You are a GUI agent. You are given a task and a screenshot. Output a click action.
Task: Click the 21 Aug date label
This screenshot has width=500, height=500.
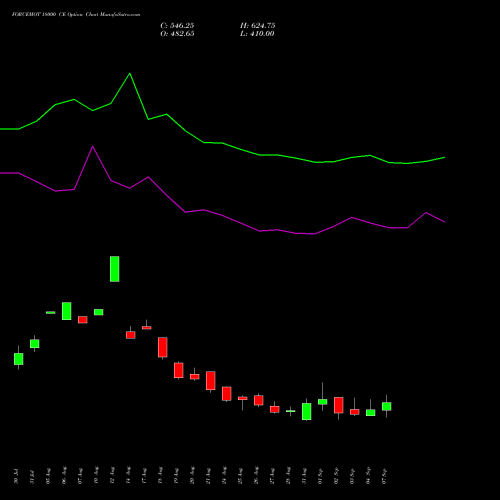208,476
